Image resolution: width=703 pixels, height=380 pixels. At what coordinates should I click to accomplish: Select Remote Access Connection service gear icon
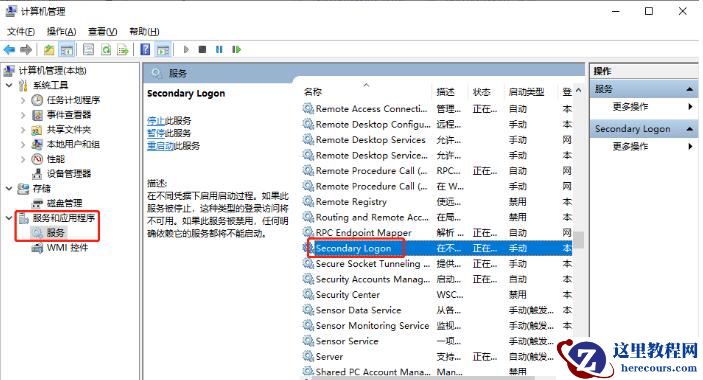pos(308,108)
